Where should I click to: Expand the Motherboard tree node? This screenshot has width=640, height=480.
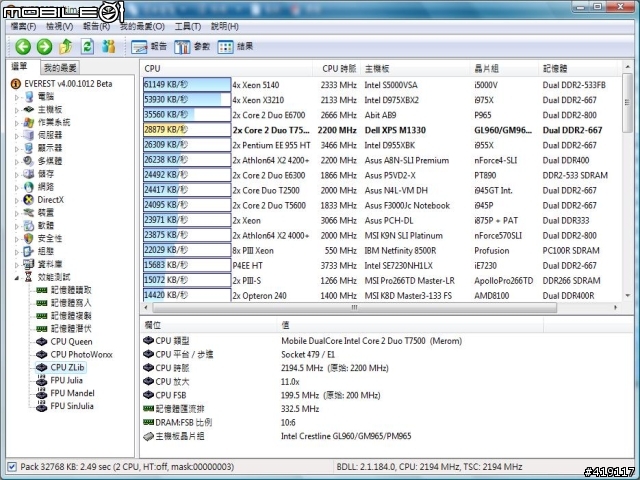pos(17,110)
